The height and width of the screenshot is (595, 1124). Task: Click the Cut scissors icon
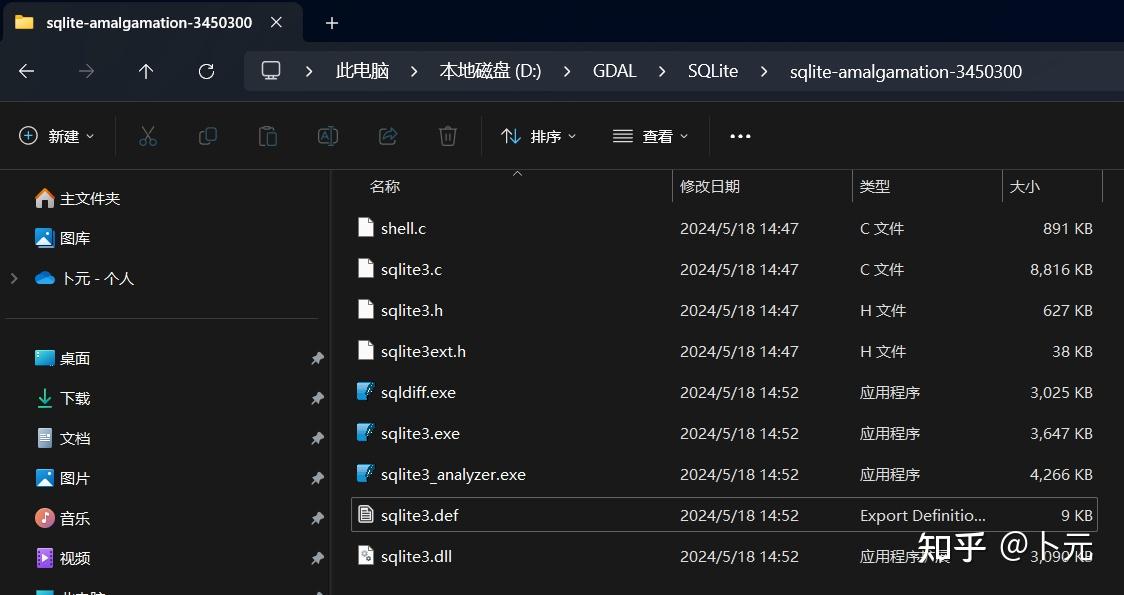148,136
